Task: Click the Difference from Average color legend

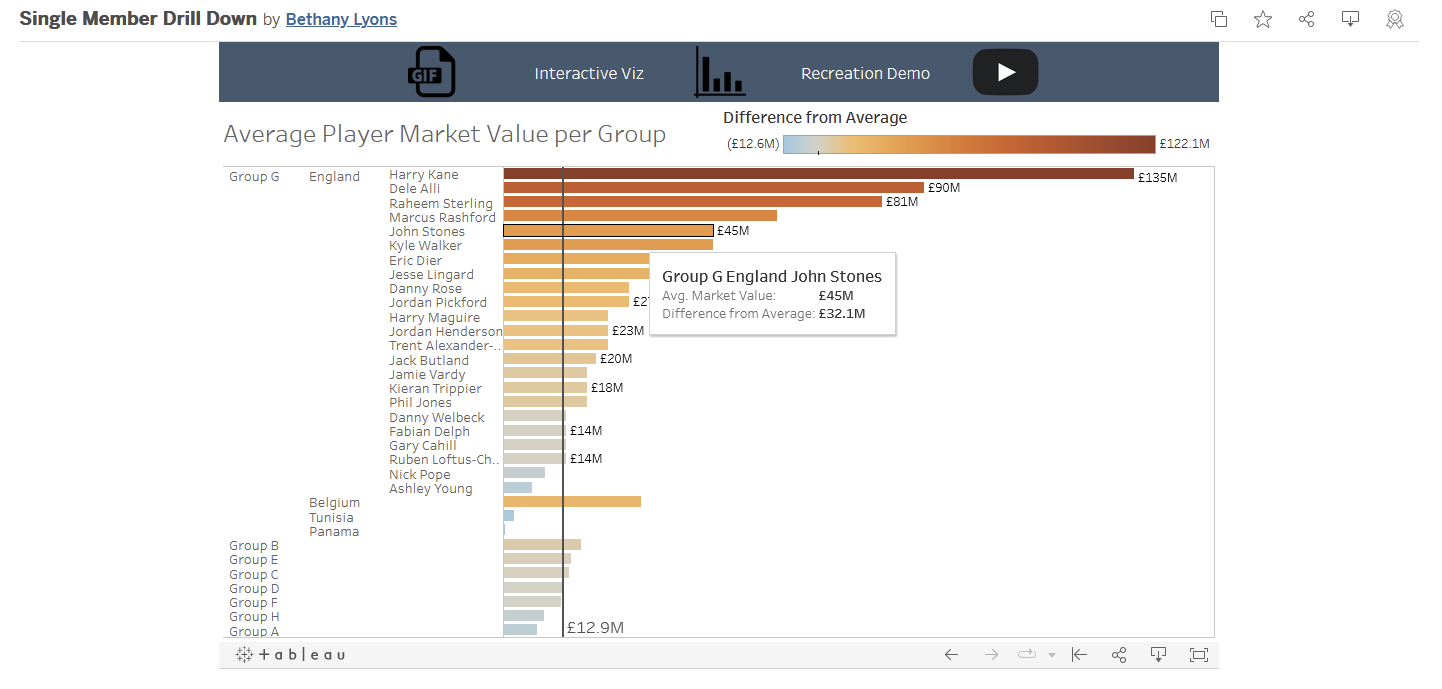Action: pyautogui.click(x=968, y=144)
